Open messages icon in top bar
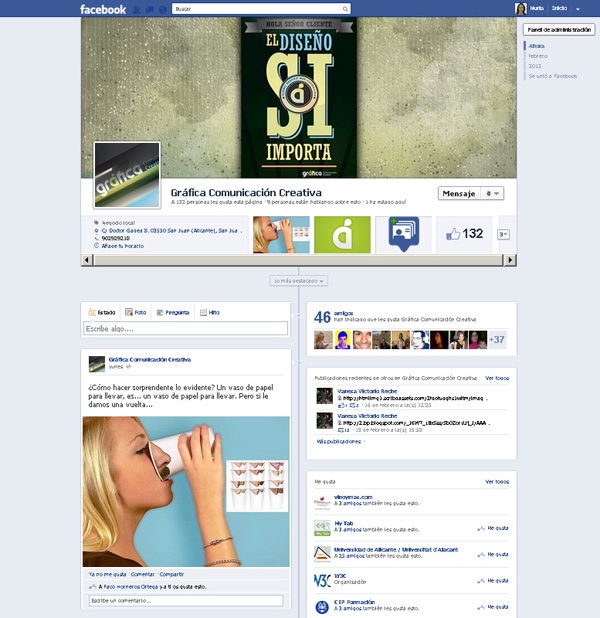This screenshot has width=600, height=618. 149,9
